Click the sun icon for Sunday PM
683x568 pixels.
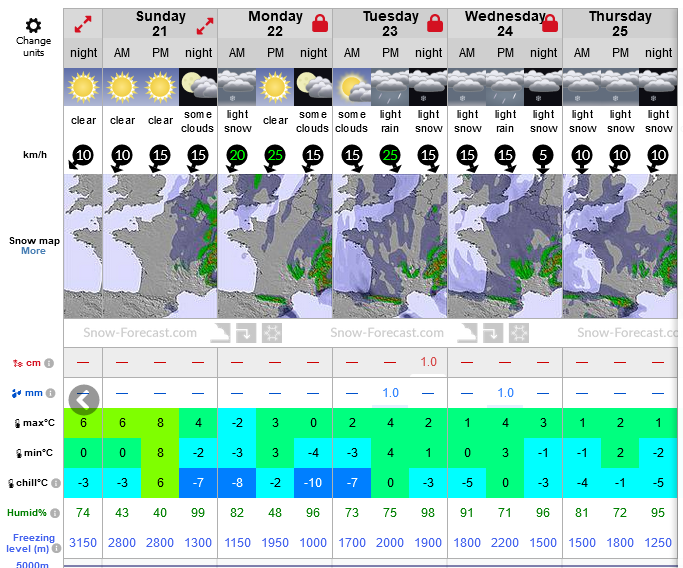pos(160,87)
